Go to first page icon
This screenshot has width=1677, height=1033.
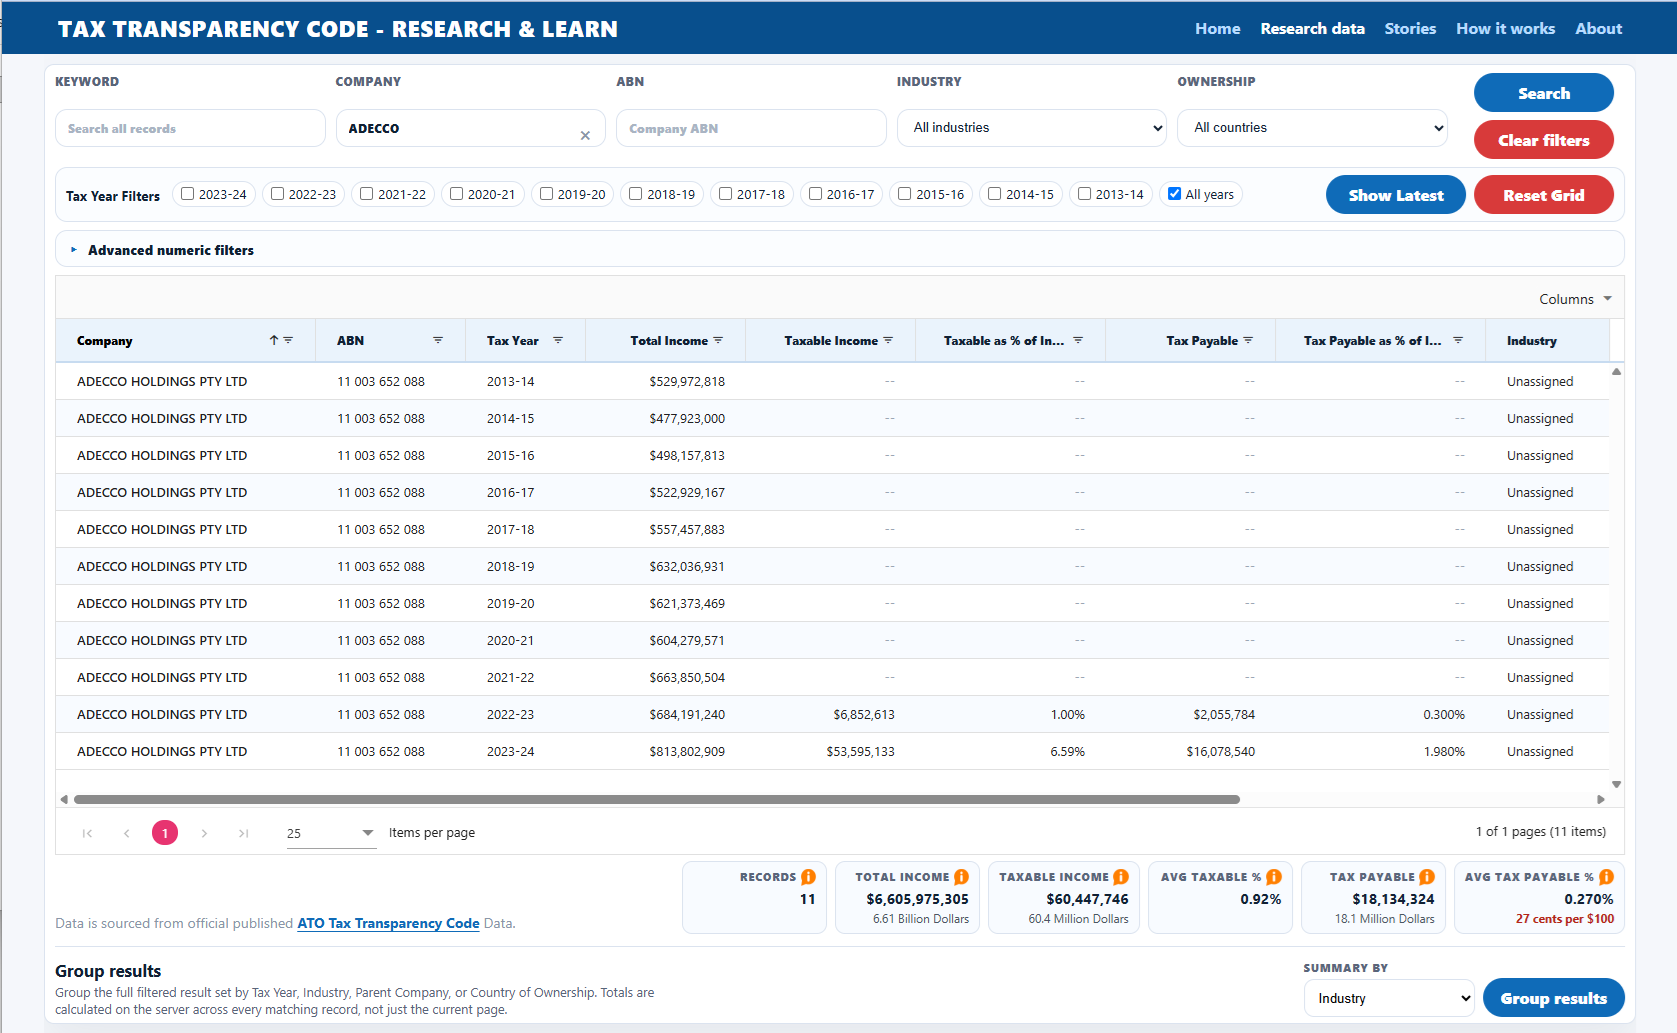click(x=87, y=833)
